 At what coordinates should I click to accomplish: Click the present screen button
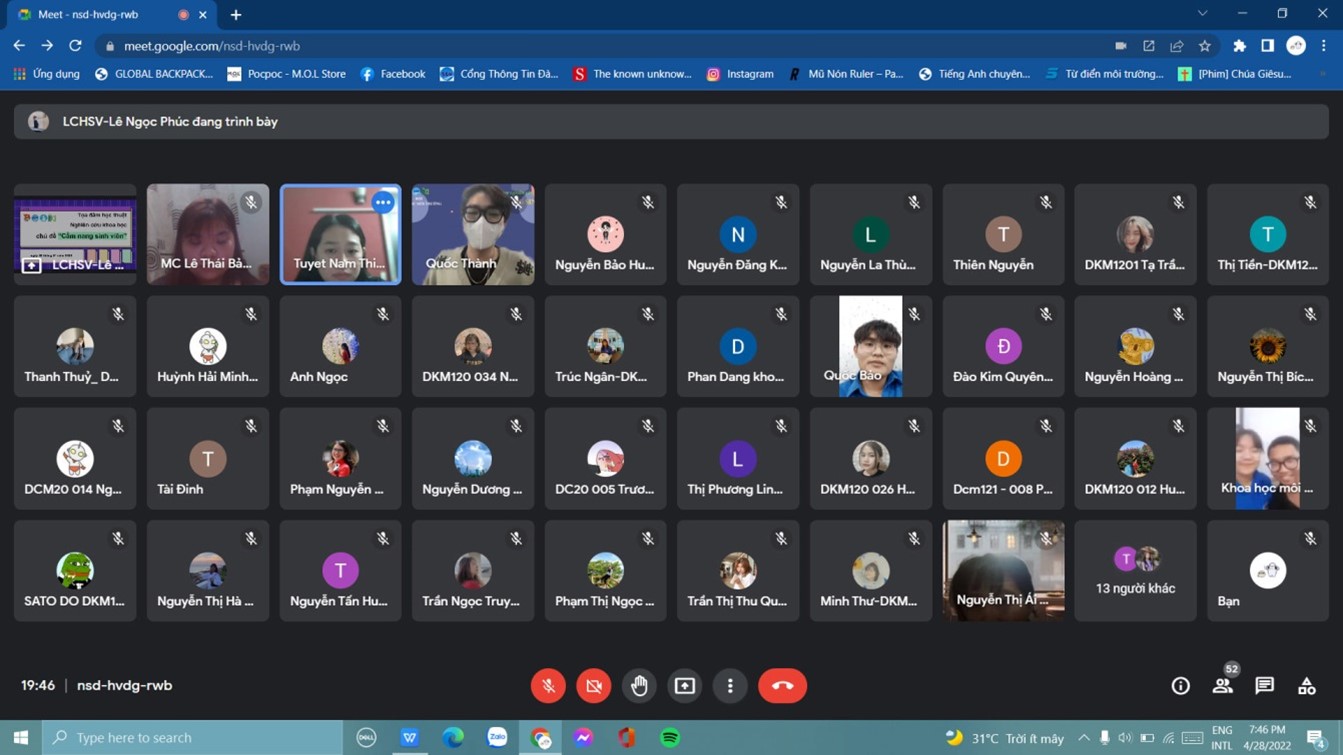[x=685, y=686]
